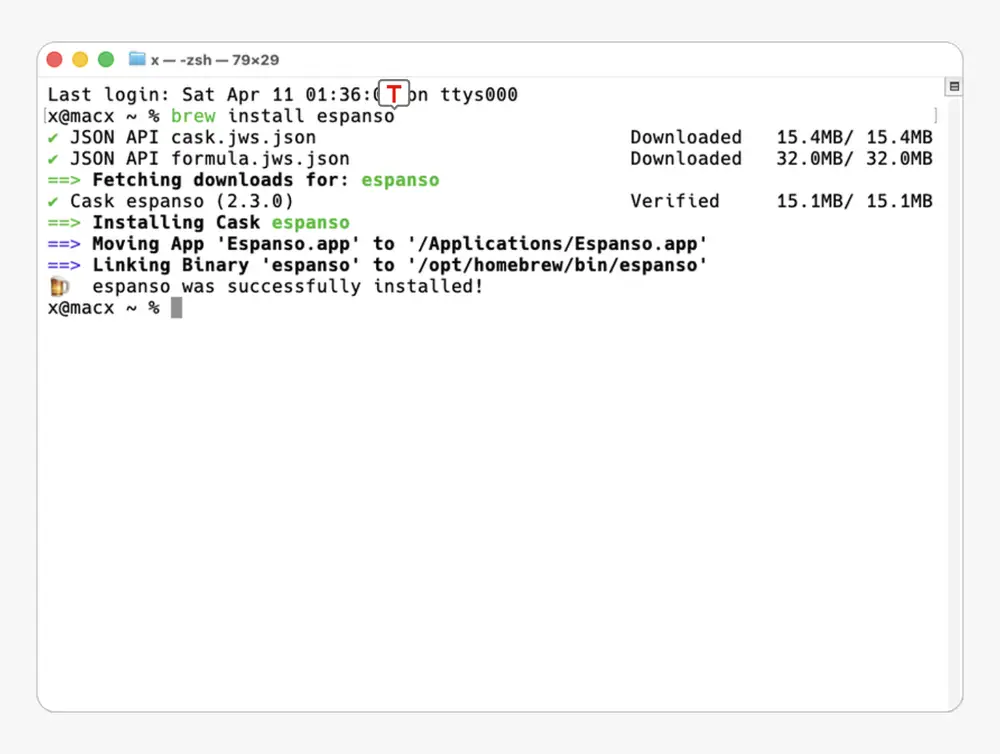Close the terminal window with red button
Image resolution: width=1000 pixels, height=754 pixels.
coord(54,60)
